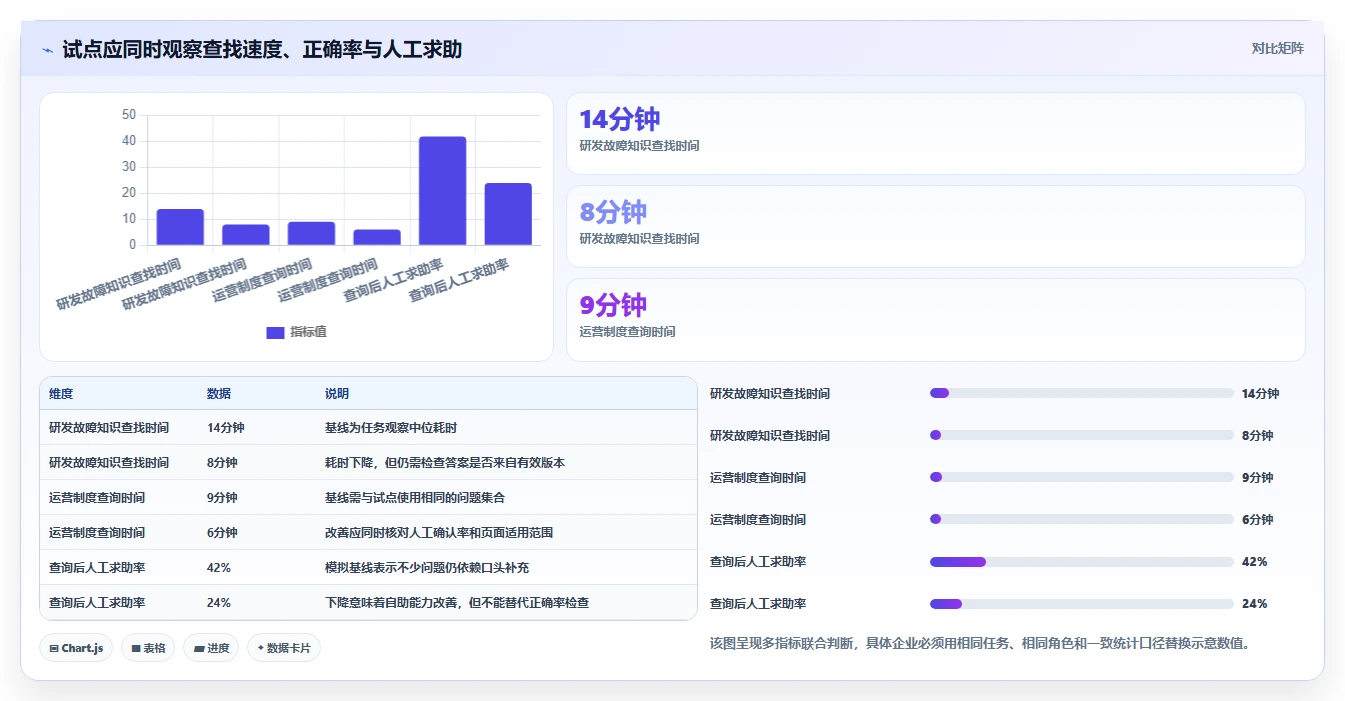Viewport: 1345px width, 701px height.
Task: Open the 9分钟 运营制度查询时间 card
Action: tap(936, 320)
